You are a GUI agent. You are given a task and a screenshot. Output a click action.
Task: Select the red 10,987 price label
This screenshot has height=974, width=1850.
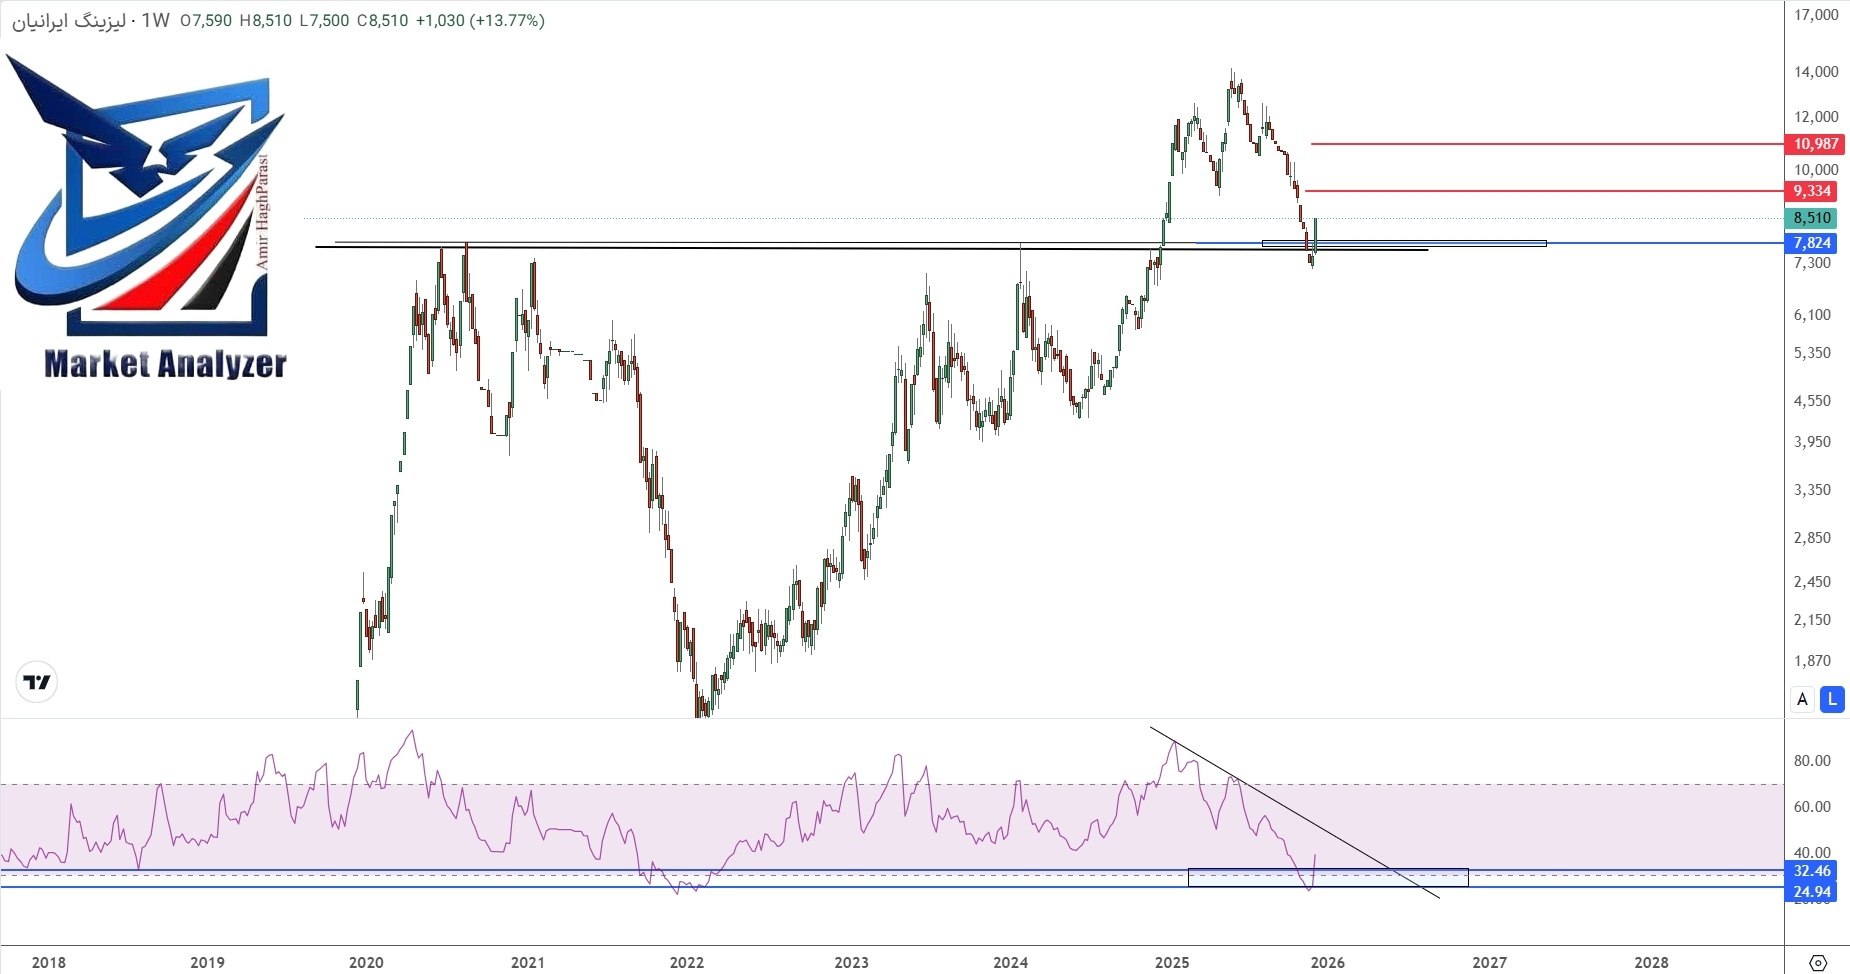pos(1818,144)
